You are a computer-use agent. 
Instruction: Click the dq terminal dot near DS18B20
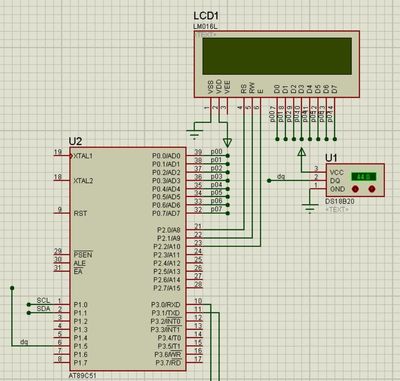(x=269, y=181)
